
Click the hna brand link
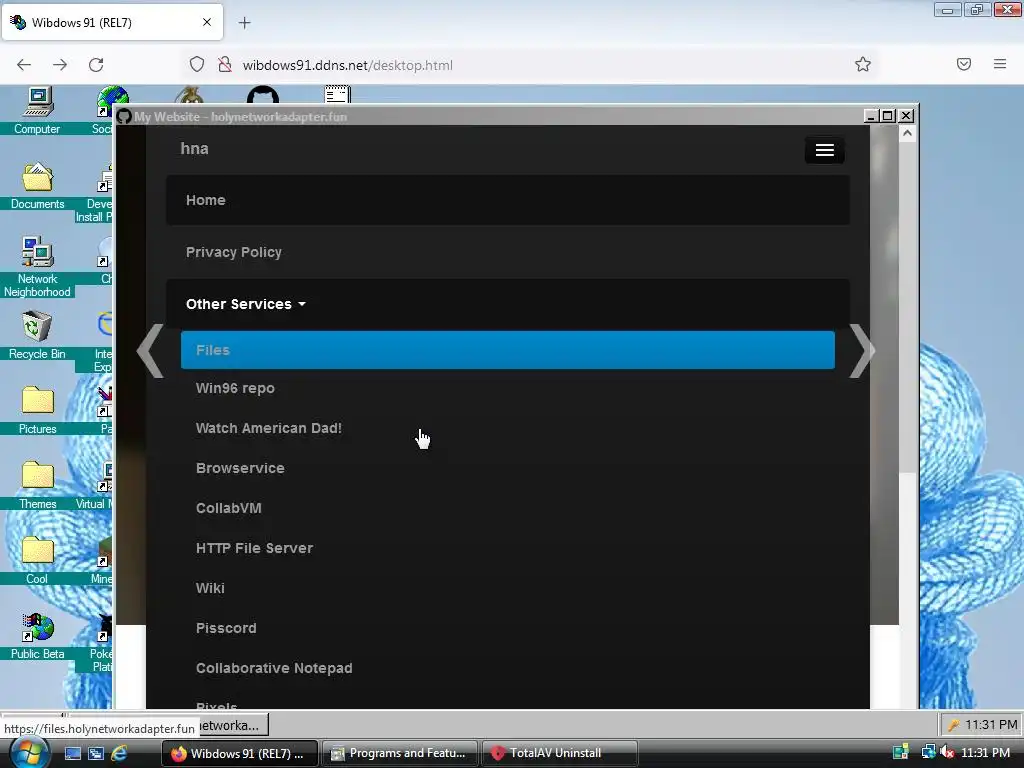pyautogui.click(x=194, y=149)
